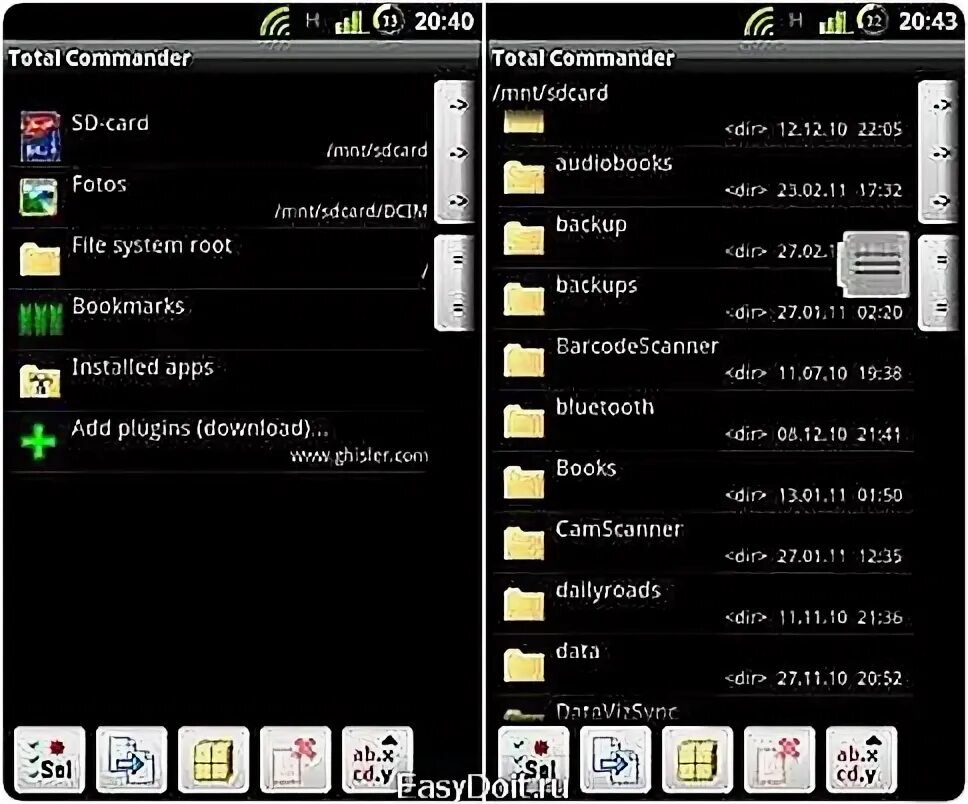Viewport: 968px width, 804px height.
Task: Tap the lower equals button on left side bar
Action: pyautogui.click(x=458, y=307)
